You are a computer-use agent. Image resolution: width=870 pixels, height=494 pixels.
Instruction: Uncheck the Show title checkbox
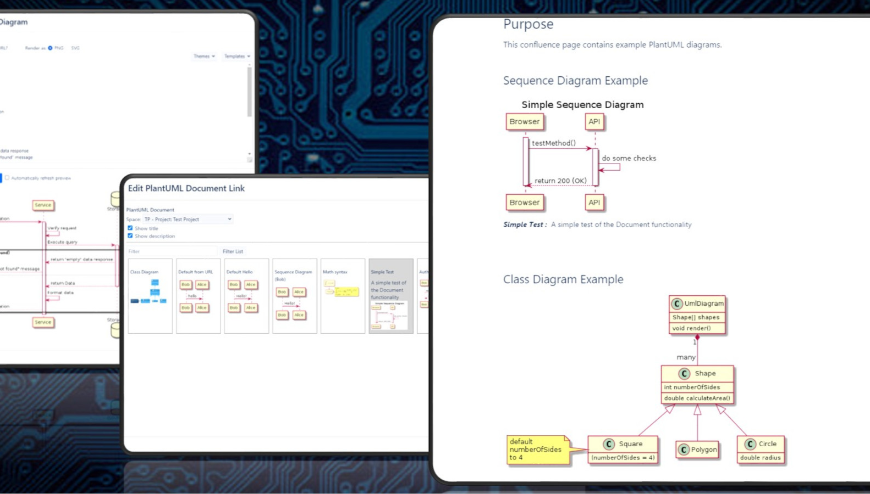pos(130,228)
